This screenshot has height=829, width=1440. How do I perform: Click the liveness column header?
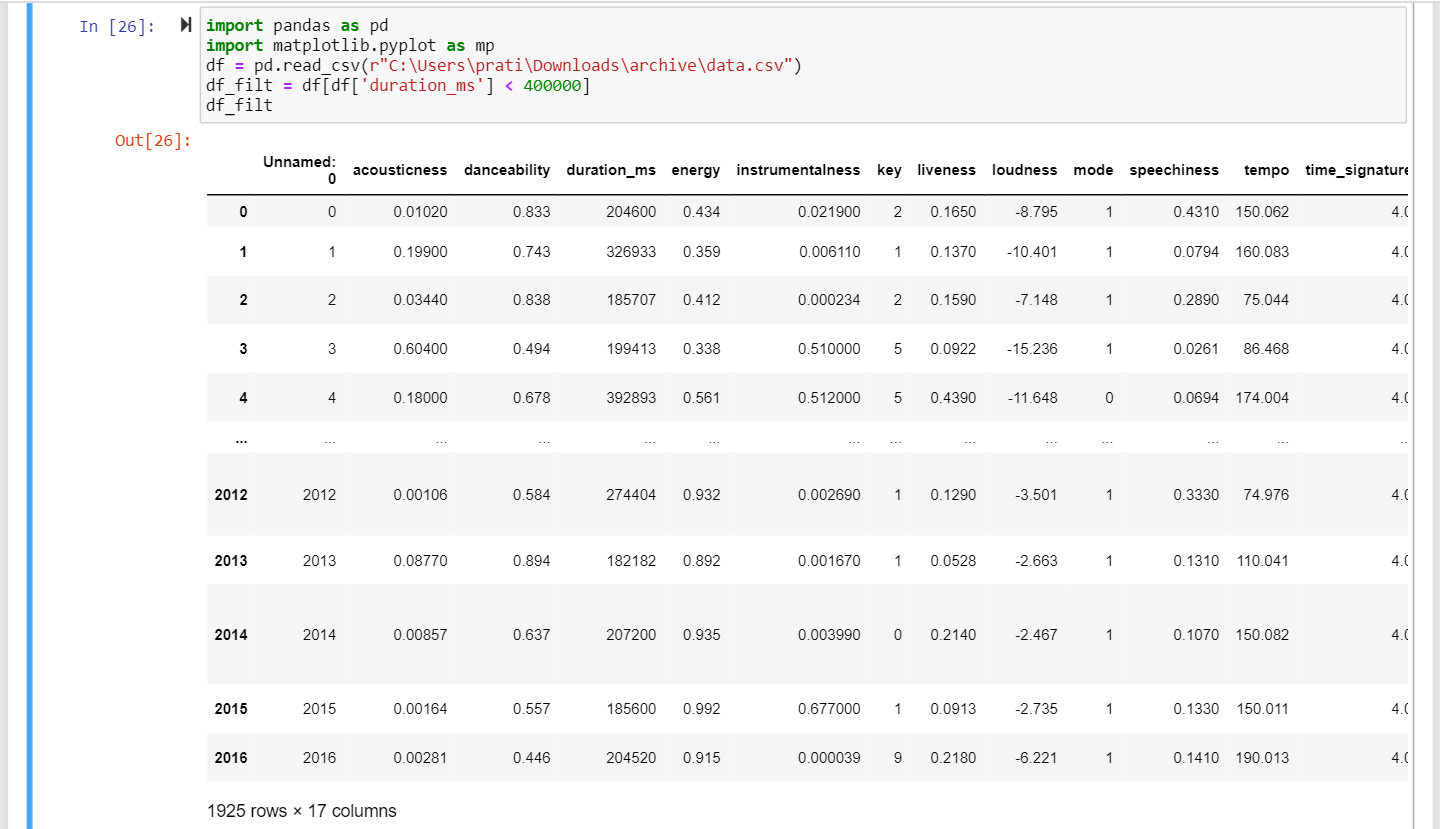[946, 170]
